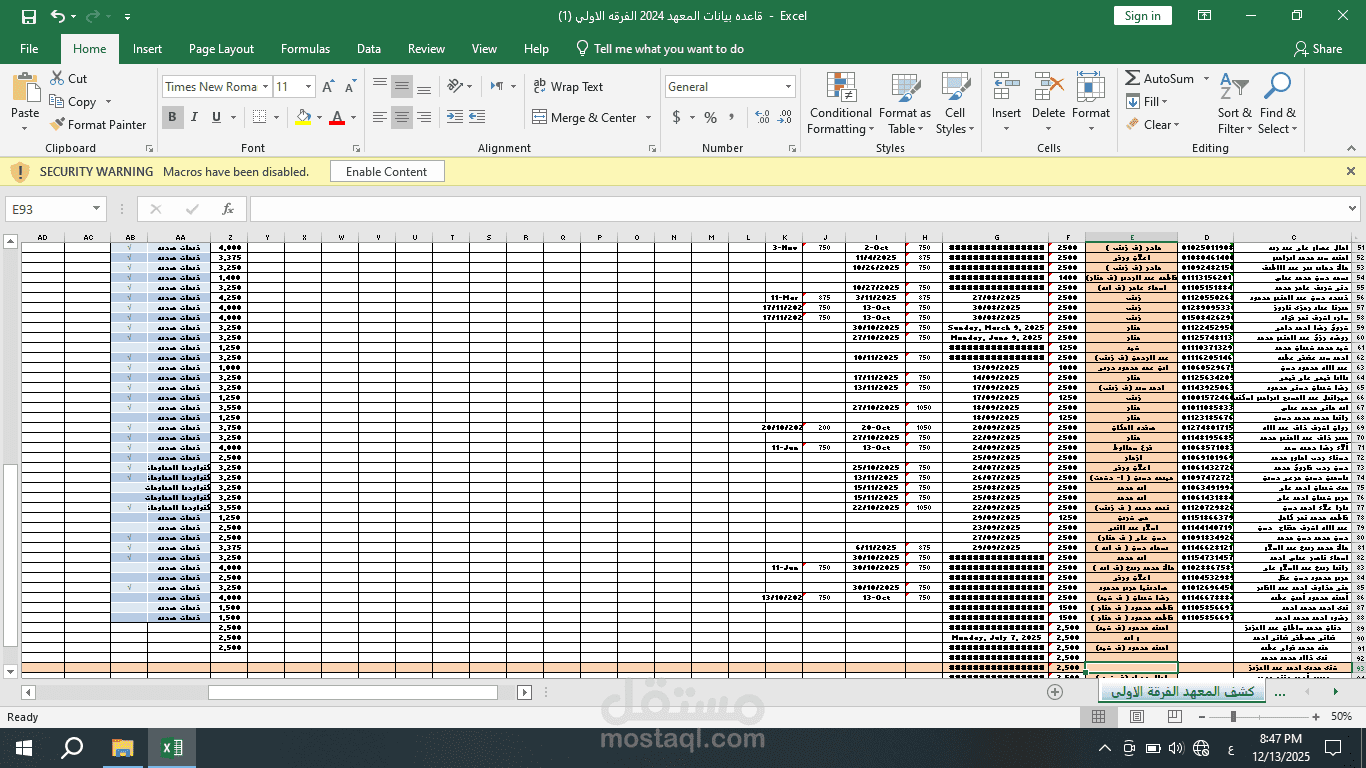Expand the General number format dropdown
Screen dimensions: 1366x768
pyautogui.click(x=789, y=87)
